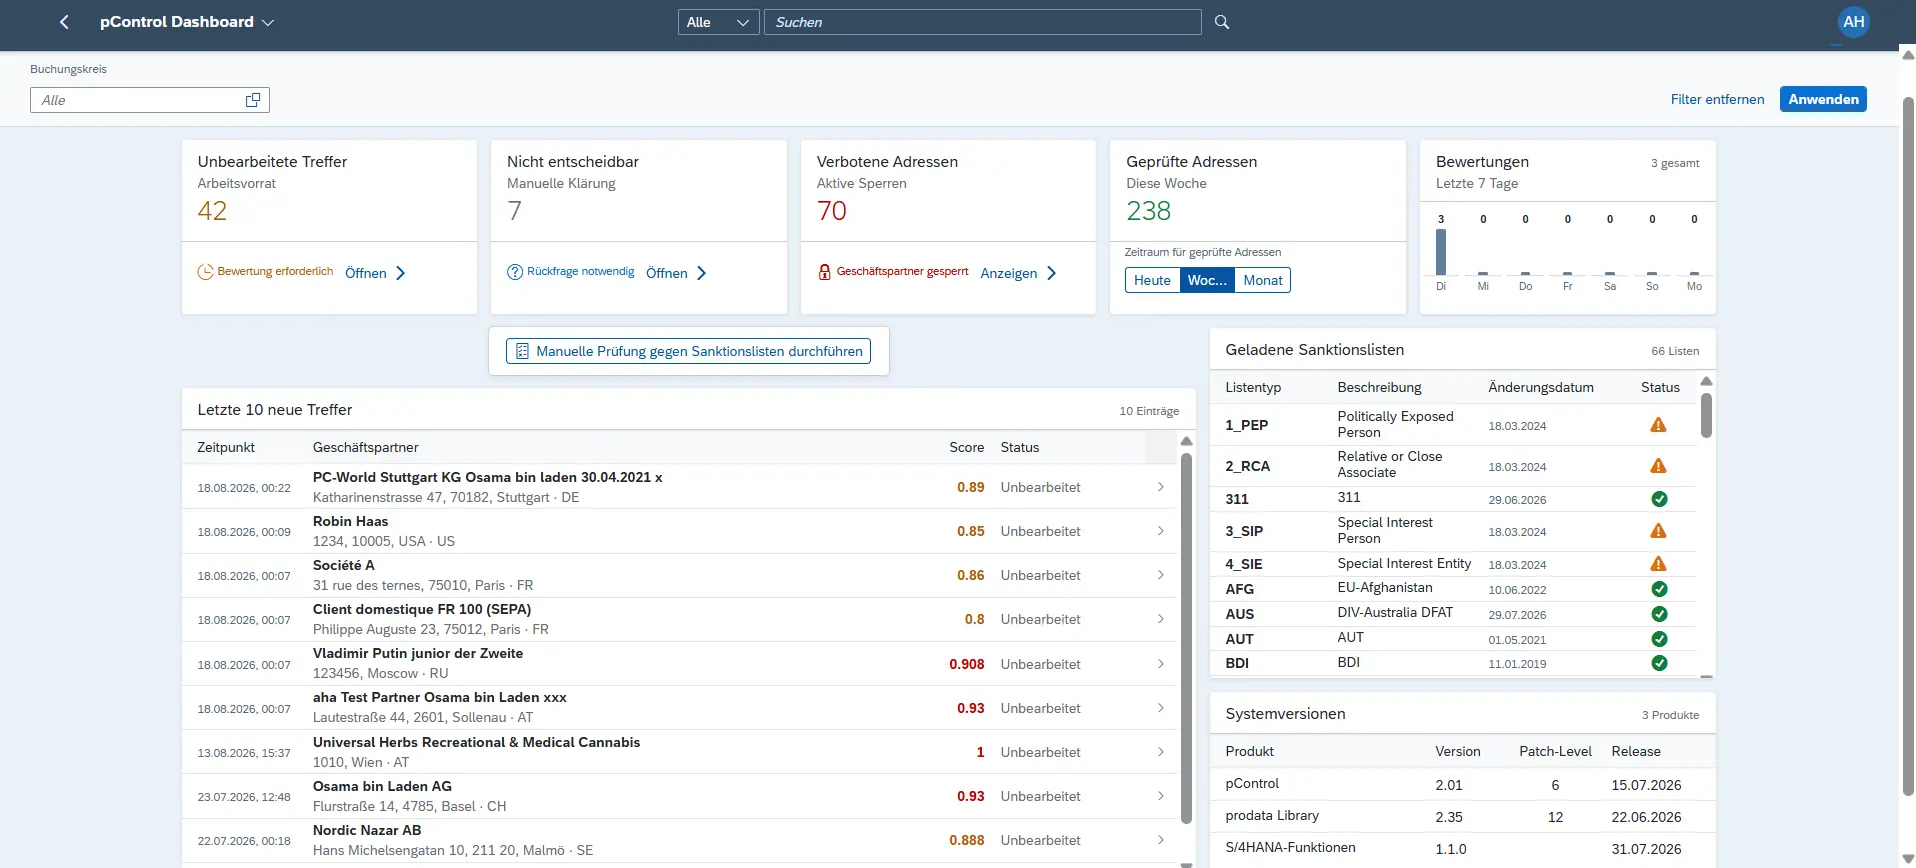The height and width of the screenshot is (868, 1916).
Task: Click the Buchungskreis input field
Action: pos(150,100)
